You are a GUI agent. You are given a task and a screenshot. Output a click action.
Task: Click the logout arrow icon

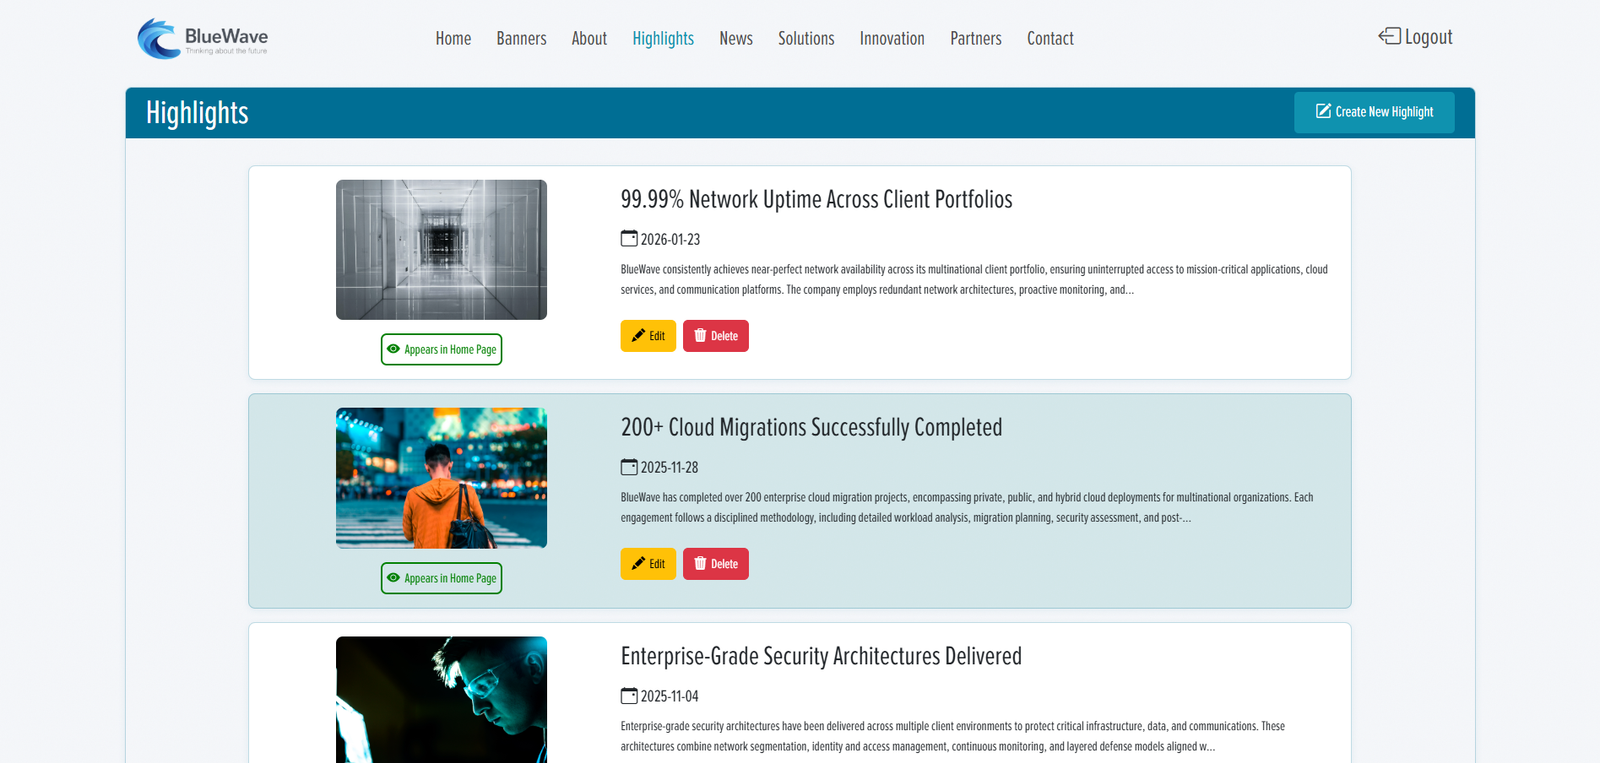pos(1389,36)
